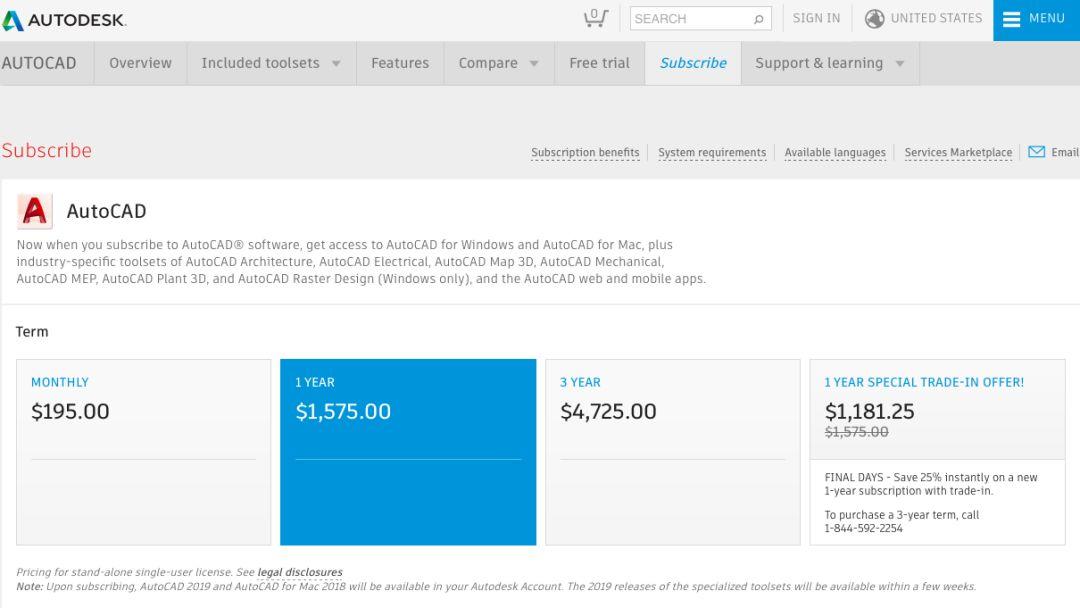The width and height of the screenshot is (1080, 608).
Task: Click the struck-through $1,575.00 price
Action: tap(856, 432)
